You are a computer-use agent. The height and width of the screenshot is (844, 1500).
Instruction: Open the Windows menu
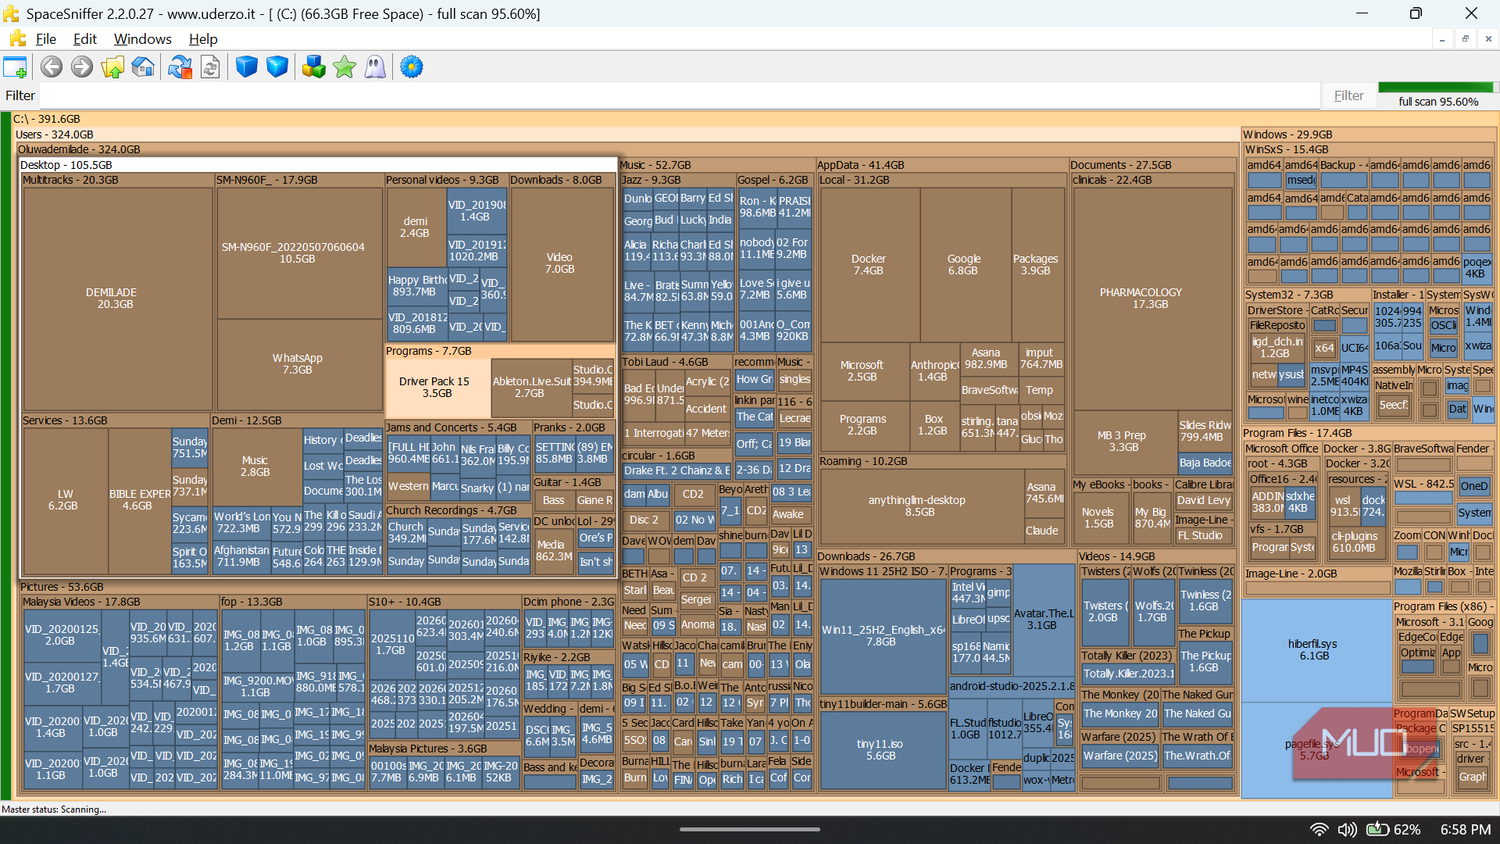(x=142, y=39)
